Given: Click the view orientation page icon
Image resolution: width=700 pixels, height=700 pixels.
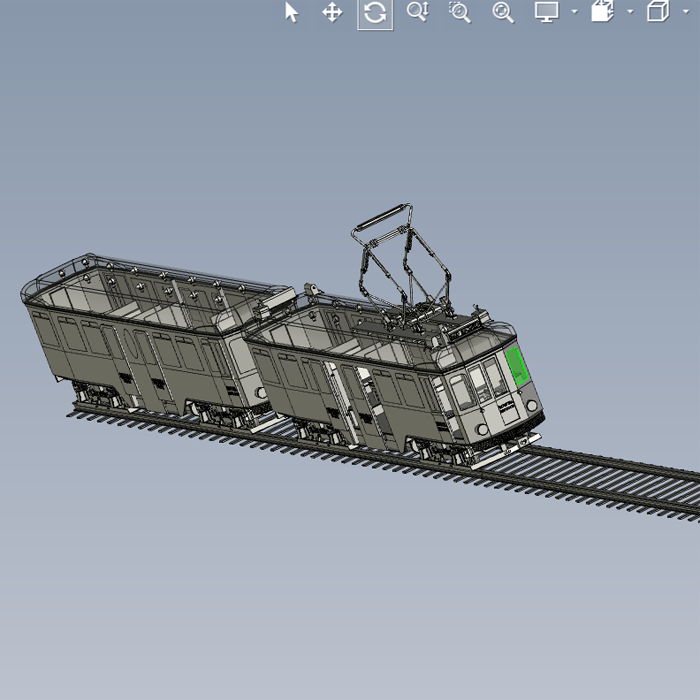Looking at the screenshot, I should click(x=602, y=11).
